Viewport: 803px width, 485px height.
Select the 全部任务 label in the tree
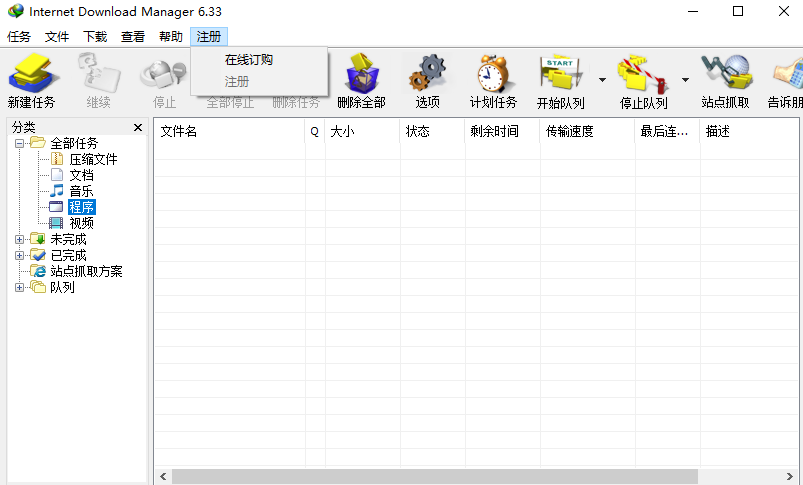coord(74,143)
